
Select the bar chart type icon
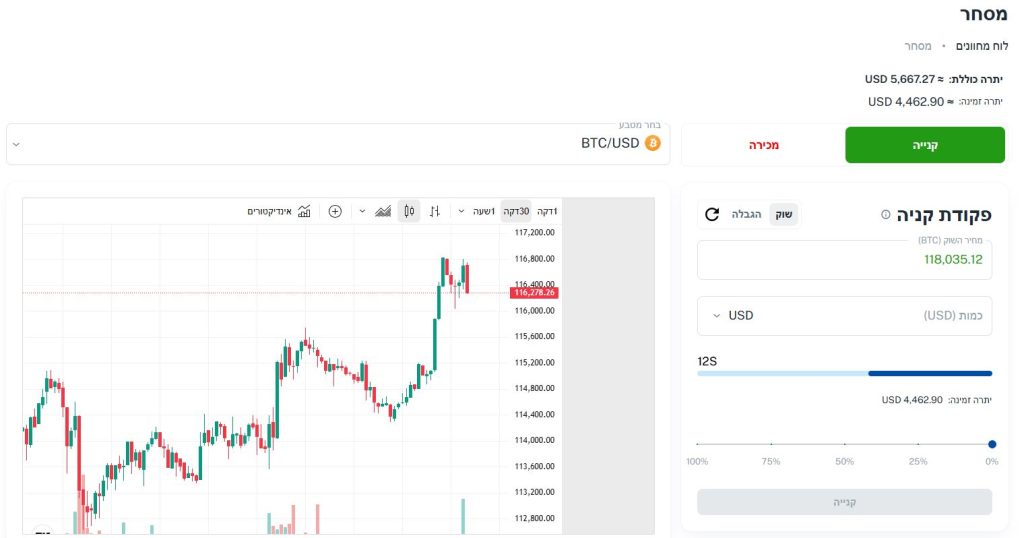[435, 211]
